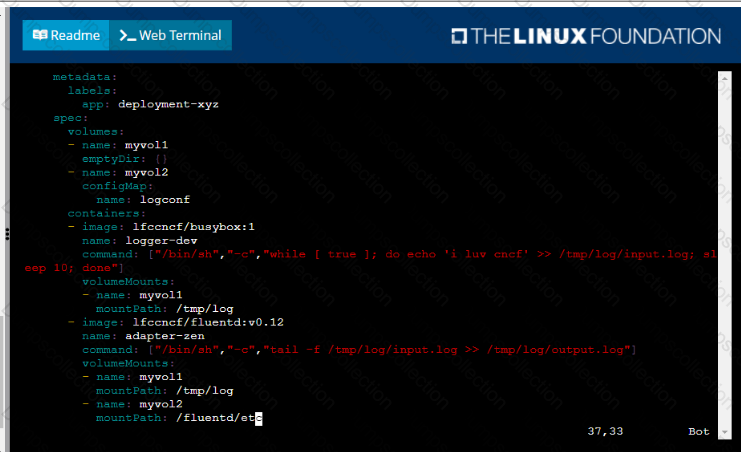Click the Readme book icon

coord(40,35)
